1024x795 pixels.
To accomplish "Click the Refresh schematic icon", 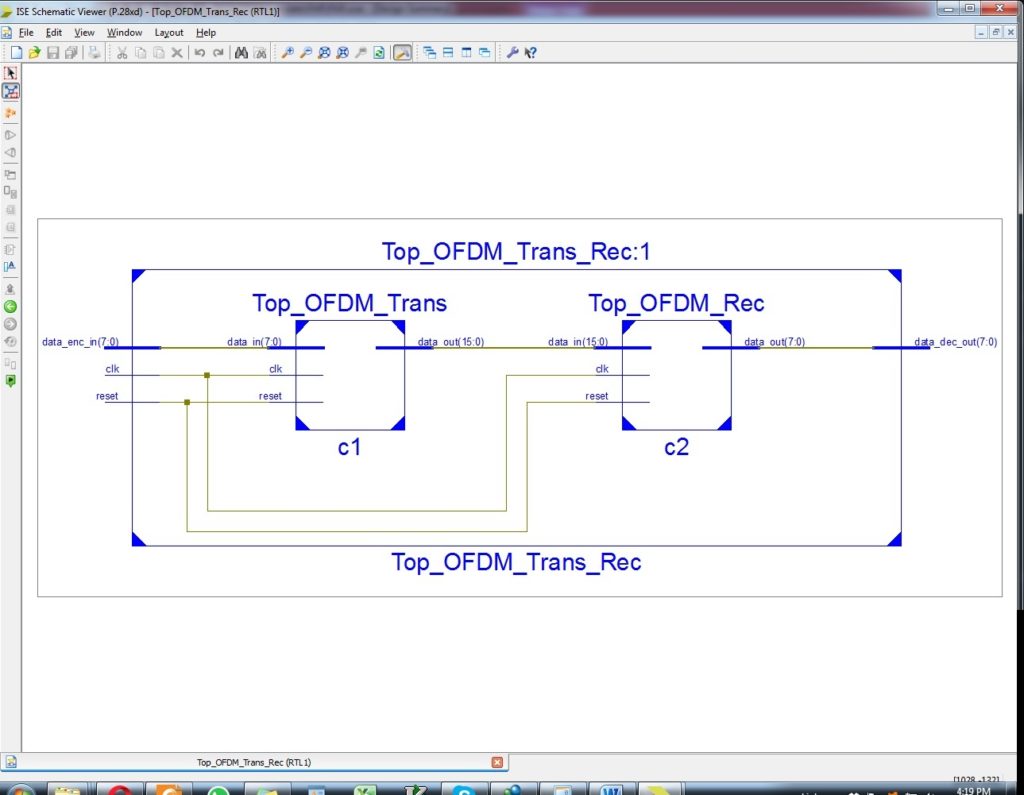I will click(x=379, y=52).
